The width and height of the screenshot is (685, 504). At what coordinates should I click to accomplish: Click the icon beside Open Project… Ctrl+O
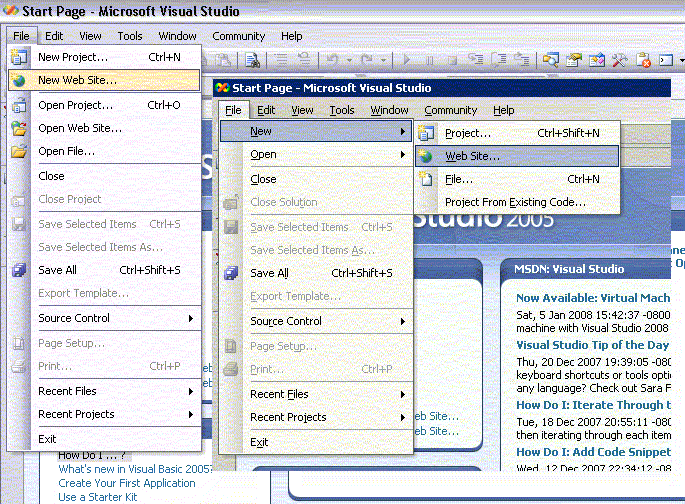tap(19, 105)
